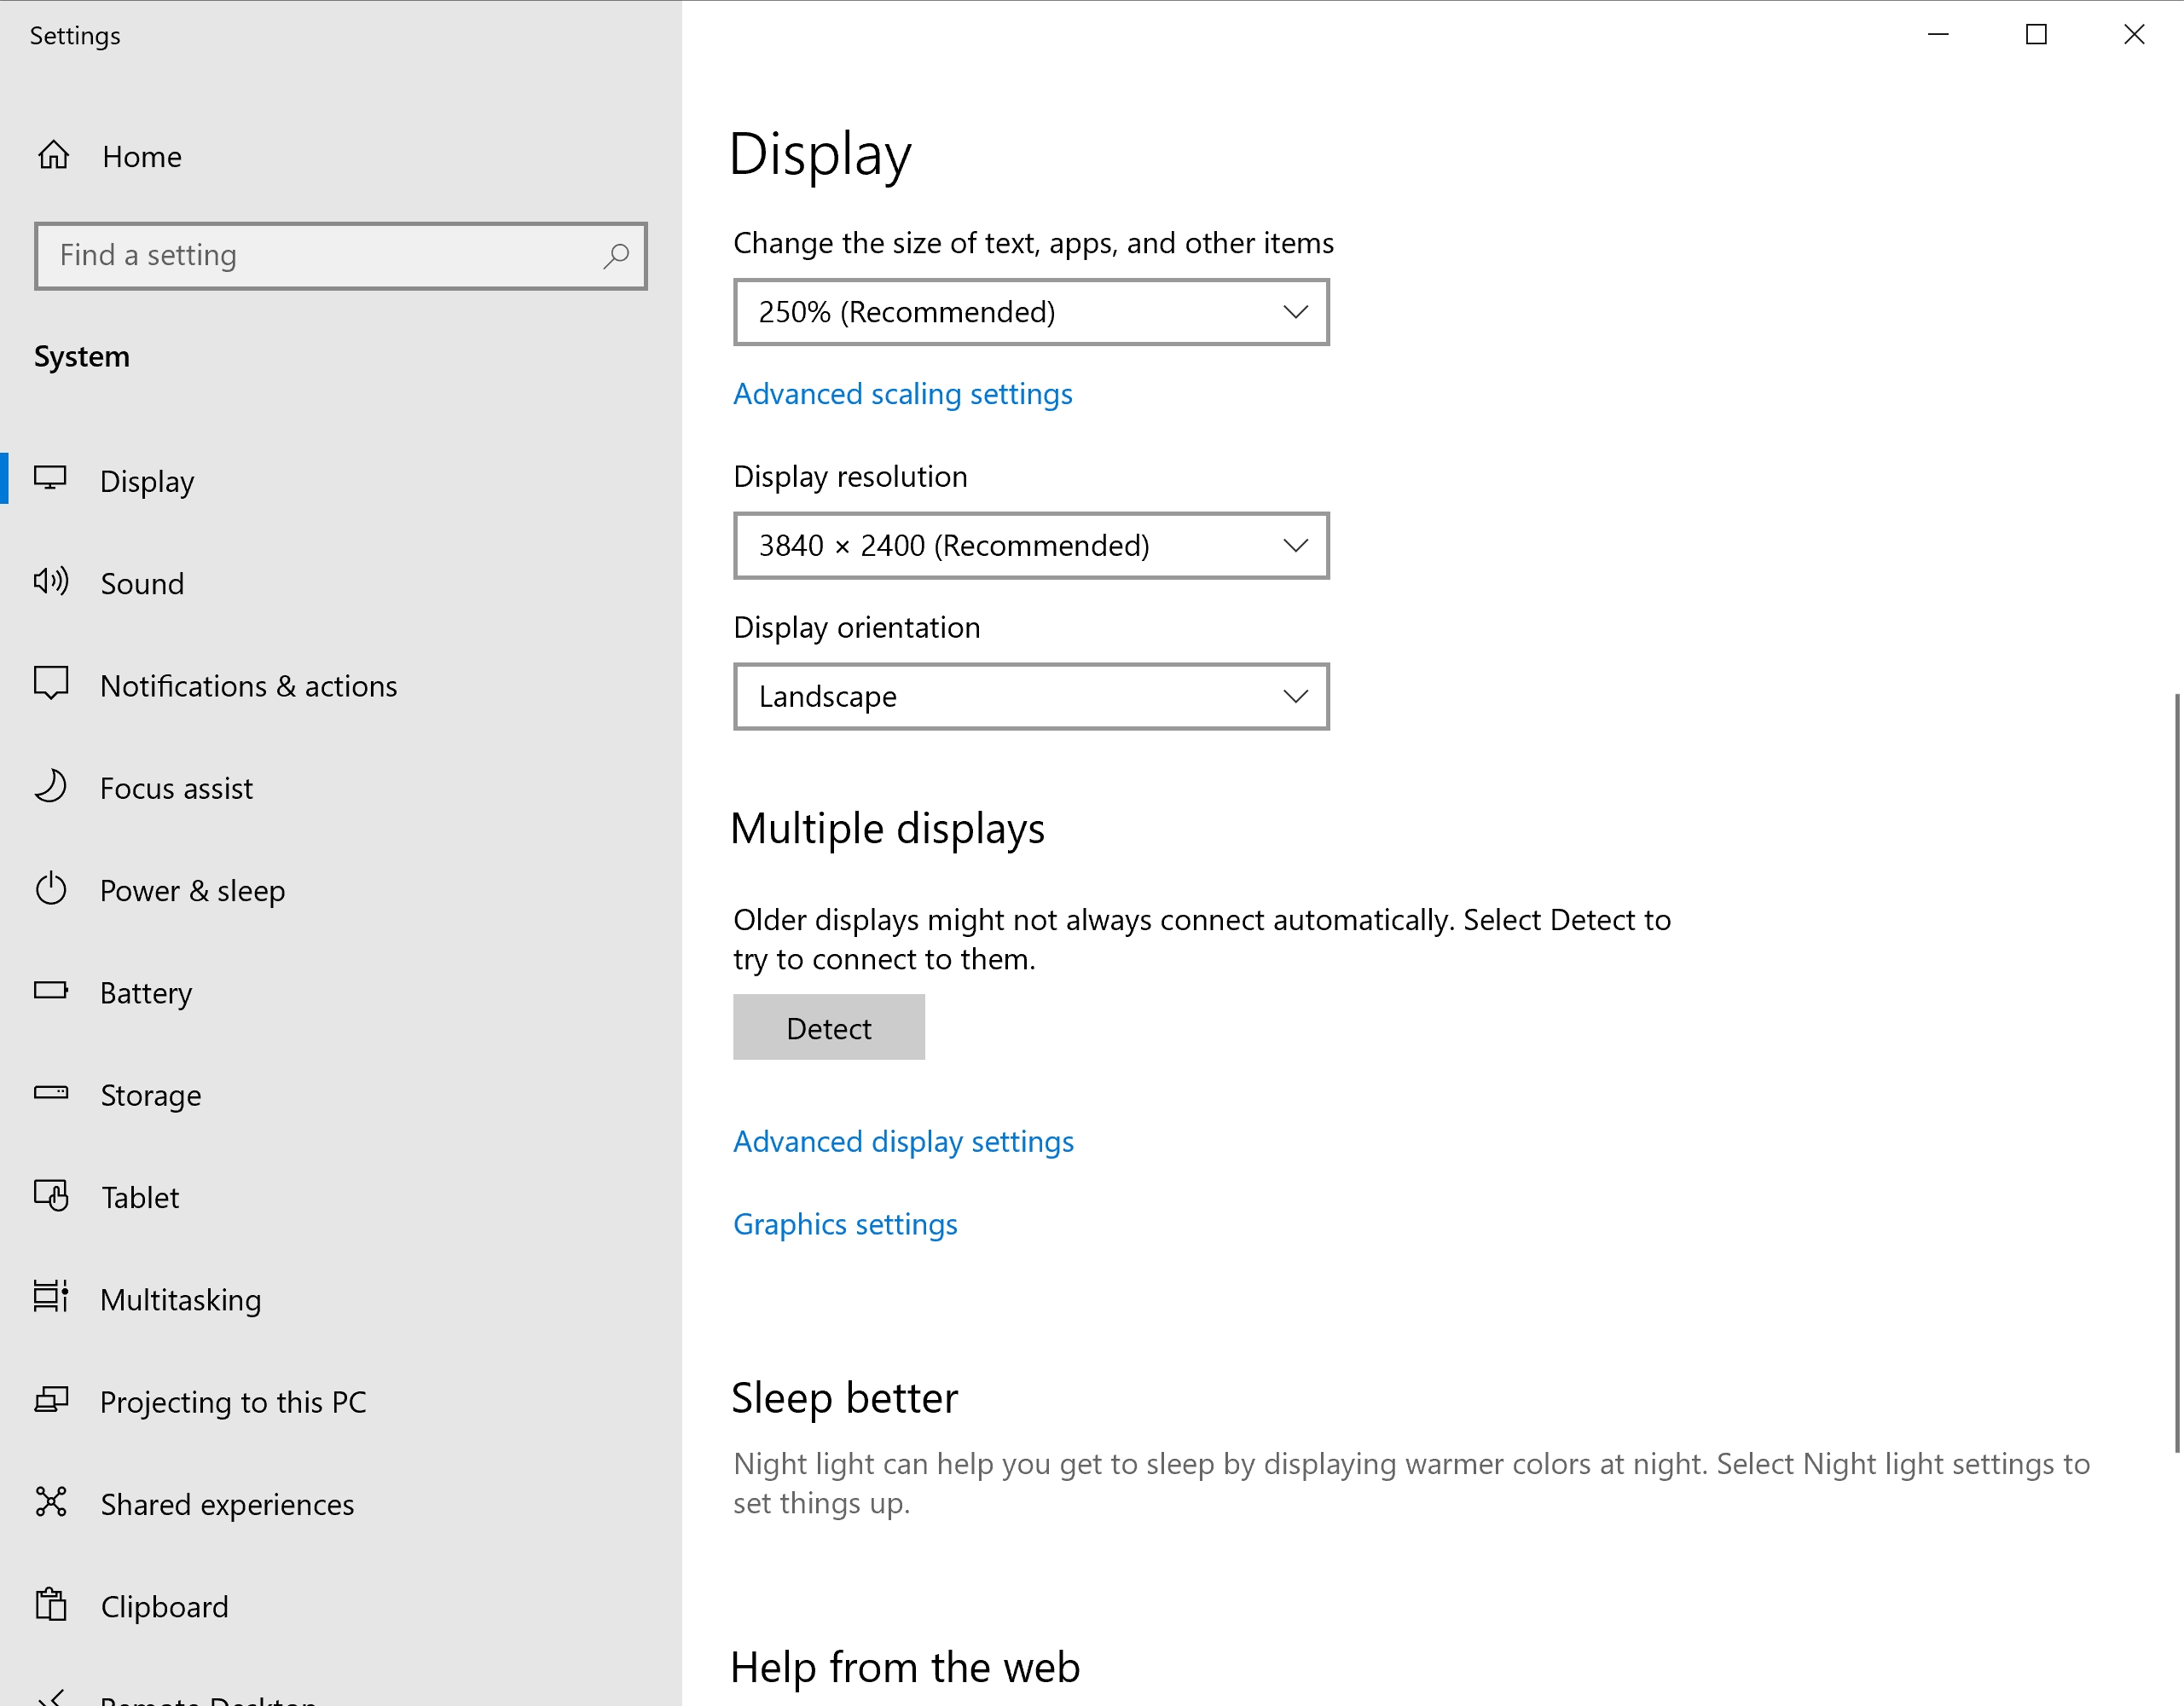2184x1706 pixels.
Task: Expand the Display resolution dropdown
Action: [1032, 546]
